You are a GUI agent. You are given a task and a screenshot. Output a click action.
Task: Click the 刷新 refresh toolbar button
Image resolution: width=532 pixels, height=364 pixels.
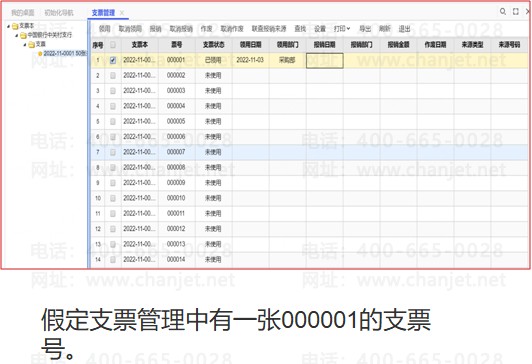point(385,29)
